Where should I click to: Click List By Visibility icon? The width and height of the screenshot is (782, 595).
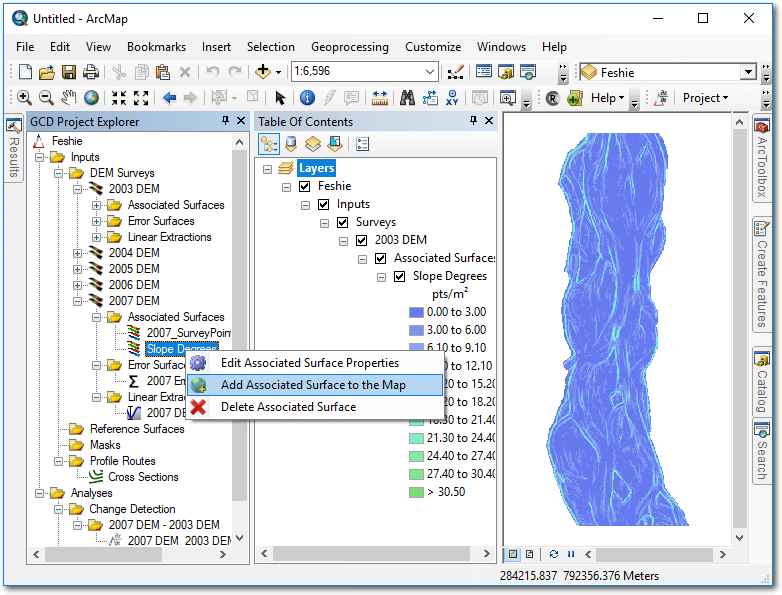pos(313,145)
